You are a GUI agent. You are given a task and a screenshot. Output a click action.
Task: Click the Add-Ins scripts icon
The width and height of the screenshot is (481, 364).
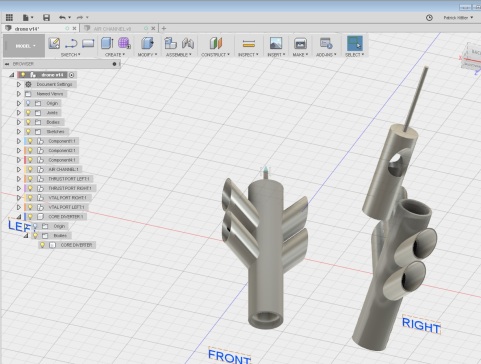pos(326,43)
